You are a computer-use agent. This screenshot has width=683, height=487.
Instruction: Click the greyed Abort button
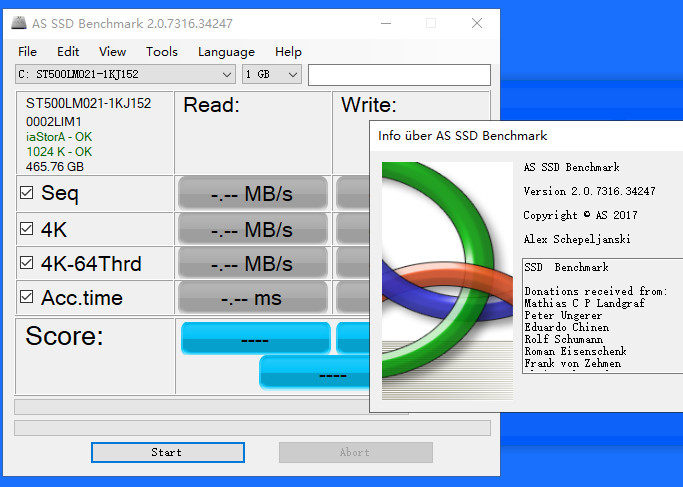[355, 452]
